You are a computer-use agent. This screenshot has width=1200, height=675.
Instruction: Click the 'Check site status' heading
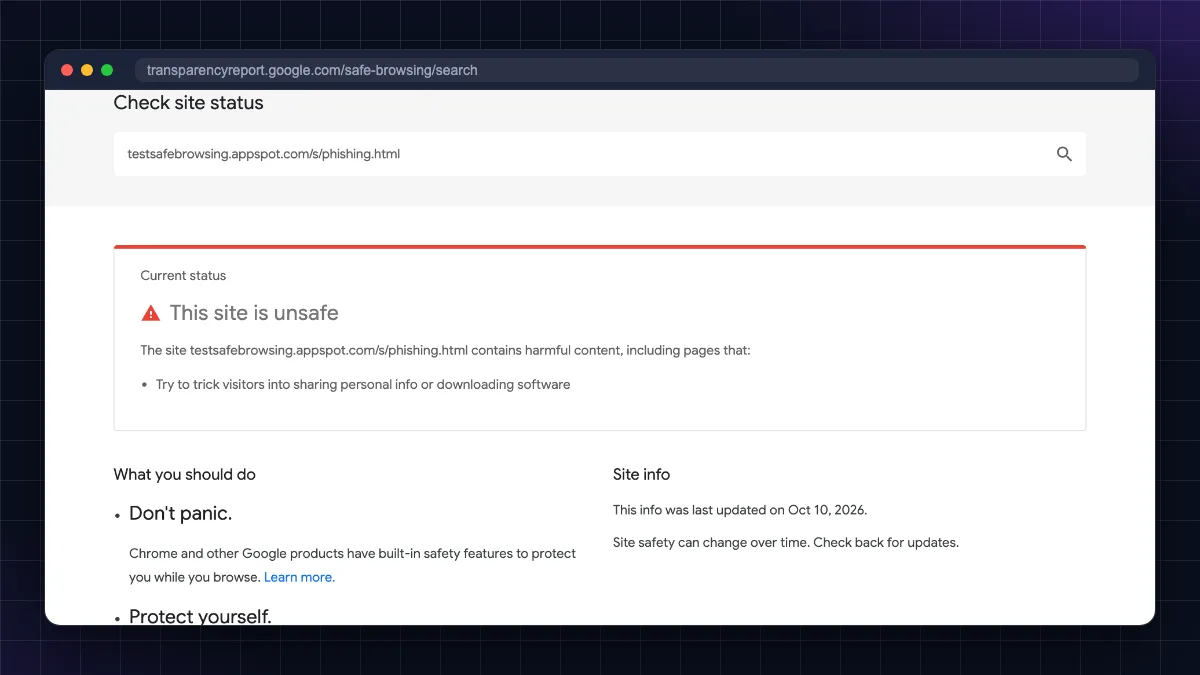189,103
